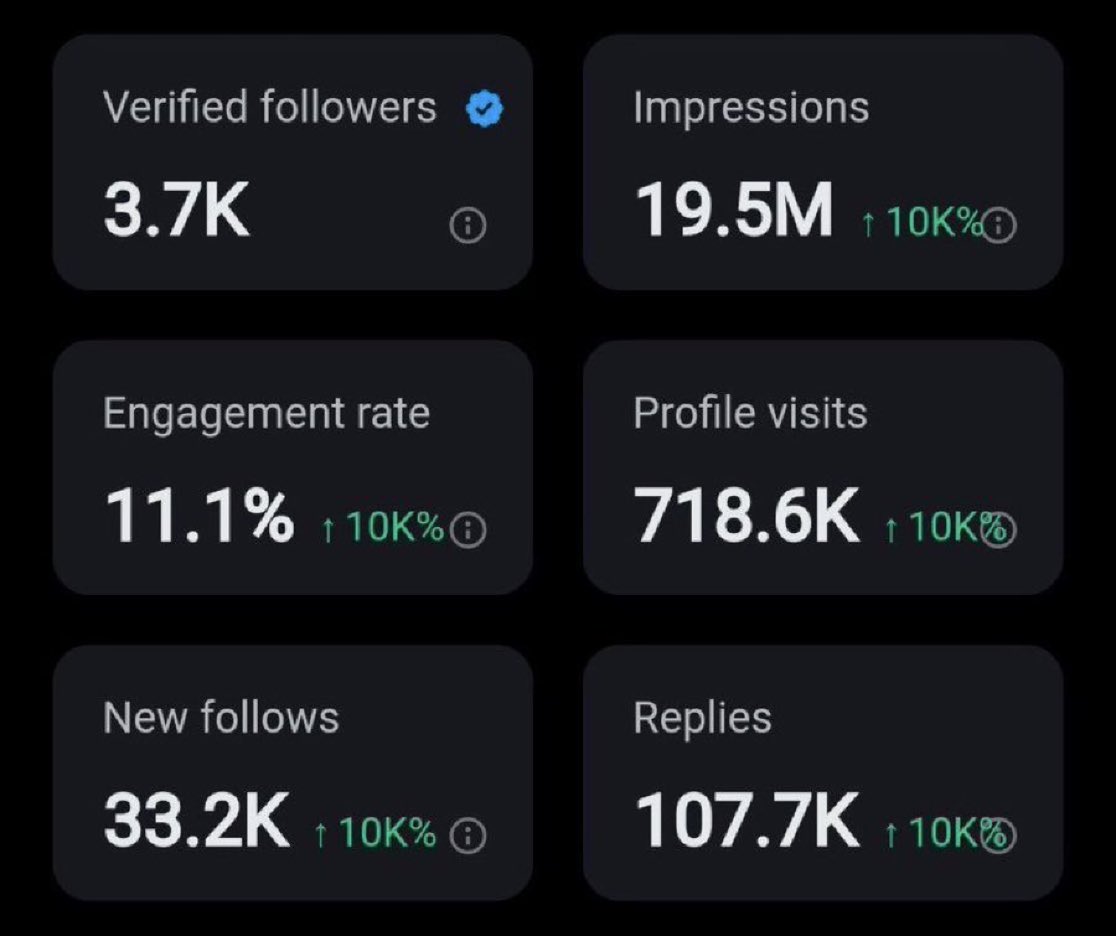
Task: Click the Impressions card title
Action: [751, 109]
